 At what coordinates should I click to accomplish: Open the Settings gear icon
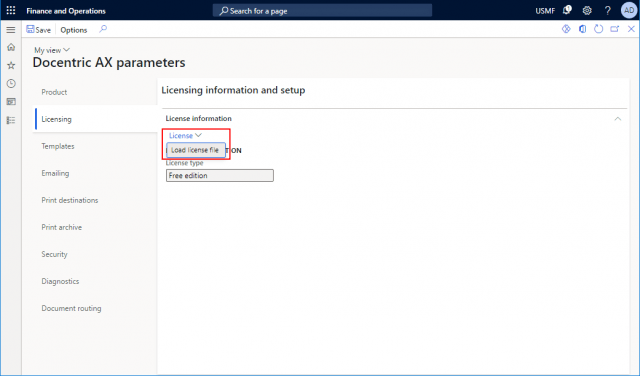click(587, 11)
